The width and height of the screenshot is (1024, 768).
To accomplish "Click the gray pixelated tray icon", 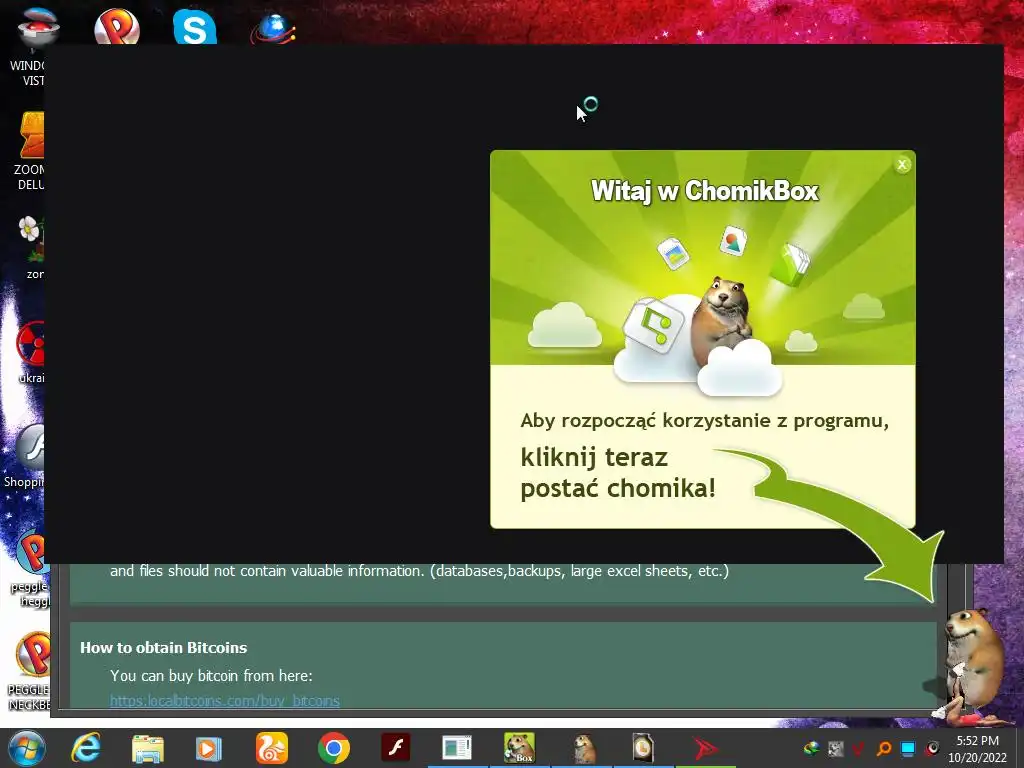I will (836, 748).
